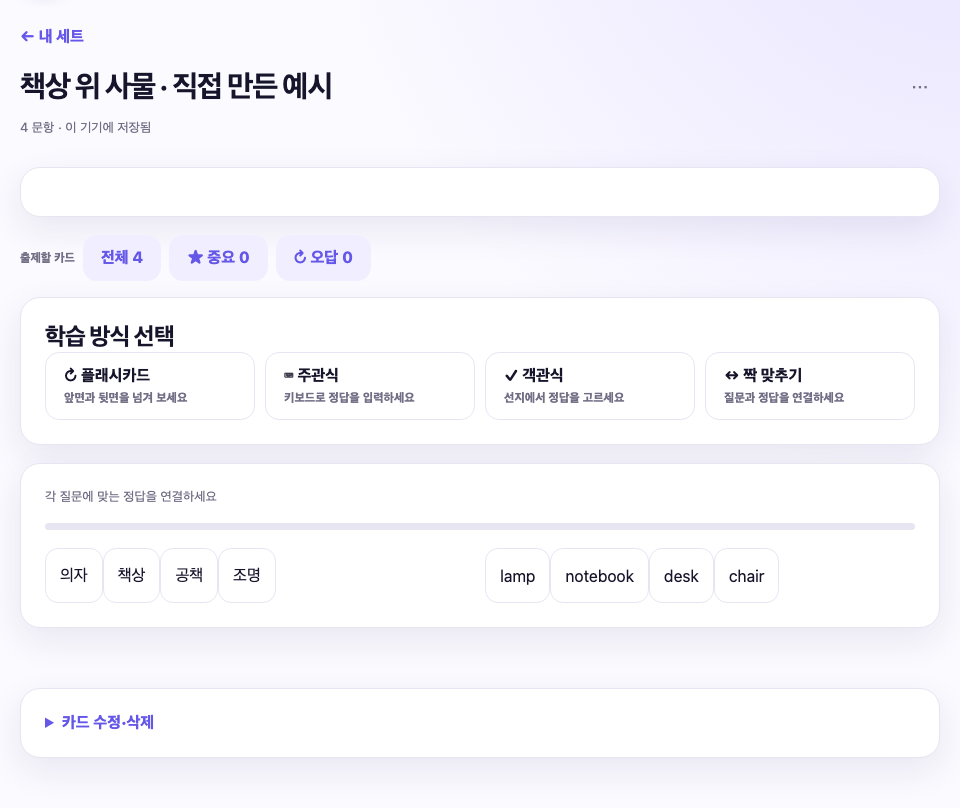Select the 책상 question tile

click(x=132, y=575)
